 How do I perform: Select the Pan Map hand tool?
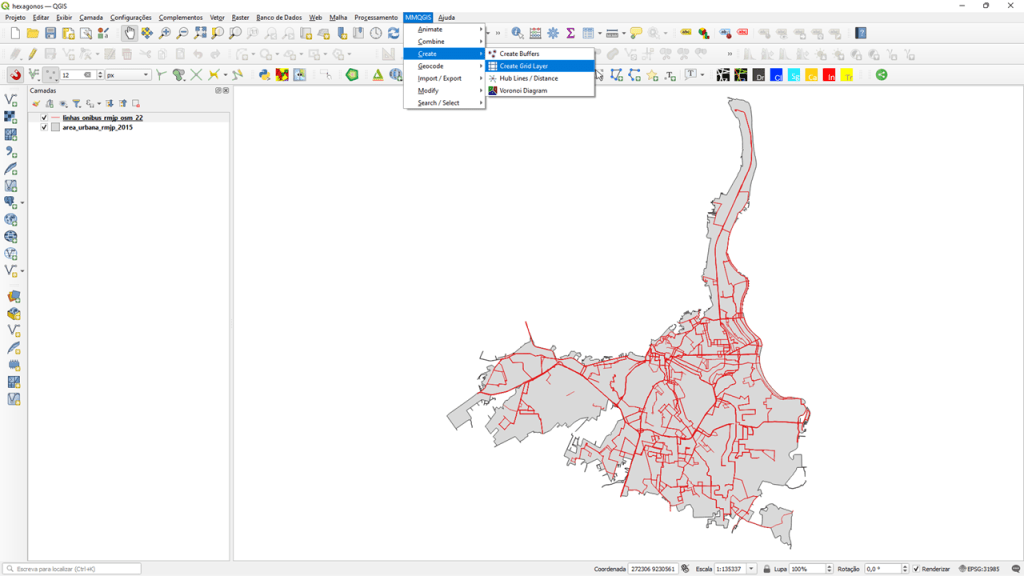[x=130, y=33]
